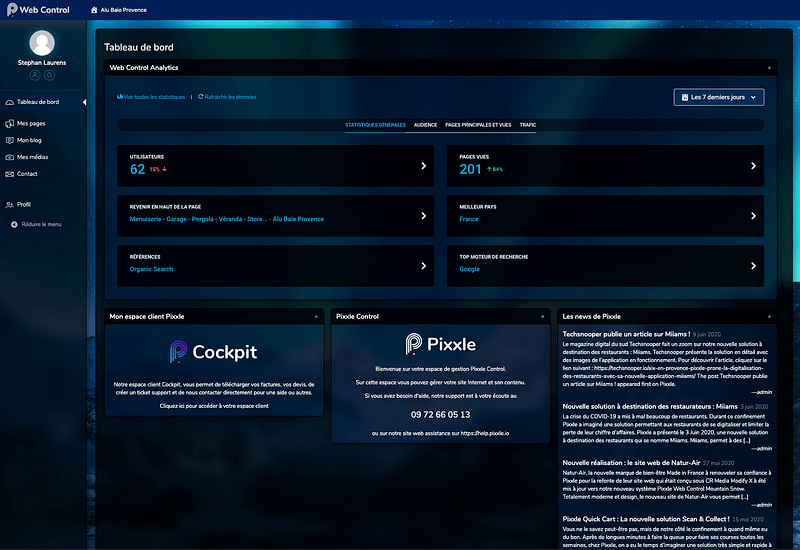Viewport: 800px width, 550px height.
Task: Click Google search engine value
Action: [x=469, y=269]
